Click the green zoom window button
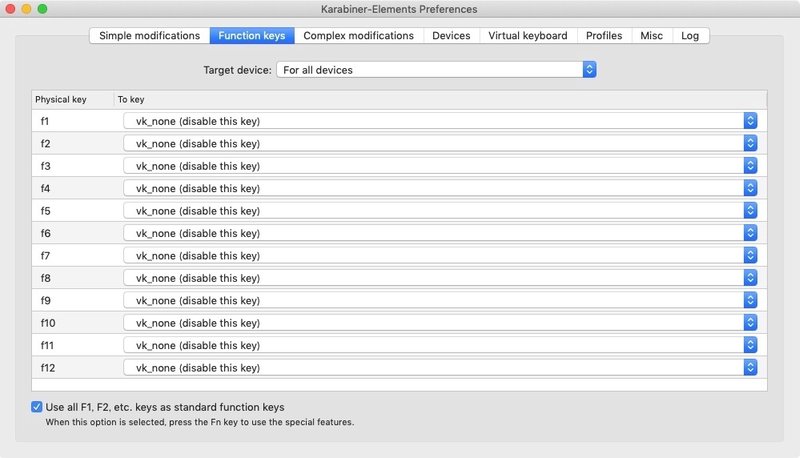Viewport: 800px width, 458px height. click(43, 9)
